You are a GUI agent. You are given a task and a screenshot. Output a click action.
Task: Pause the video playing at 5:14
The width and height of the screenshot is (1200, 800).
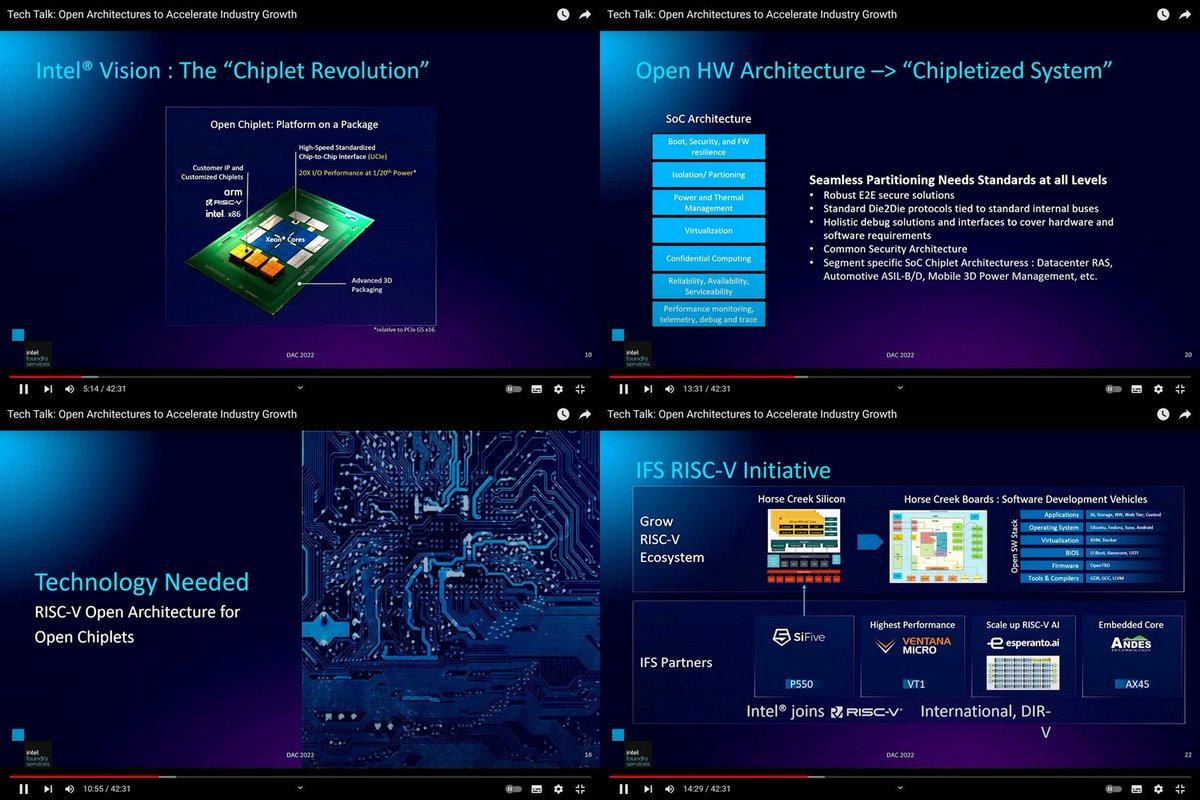coord(23,389)
